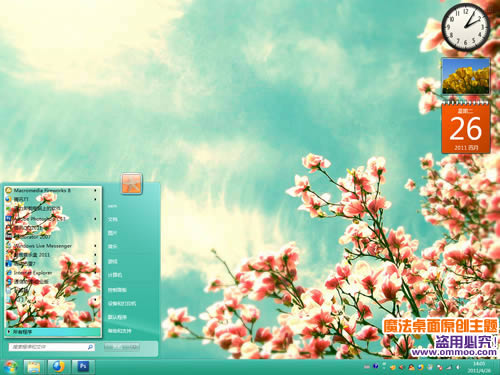Click the user account picture in Start menu
The height and width of the screenshot is (375, 500).
(131, 183)
